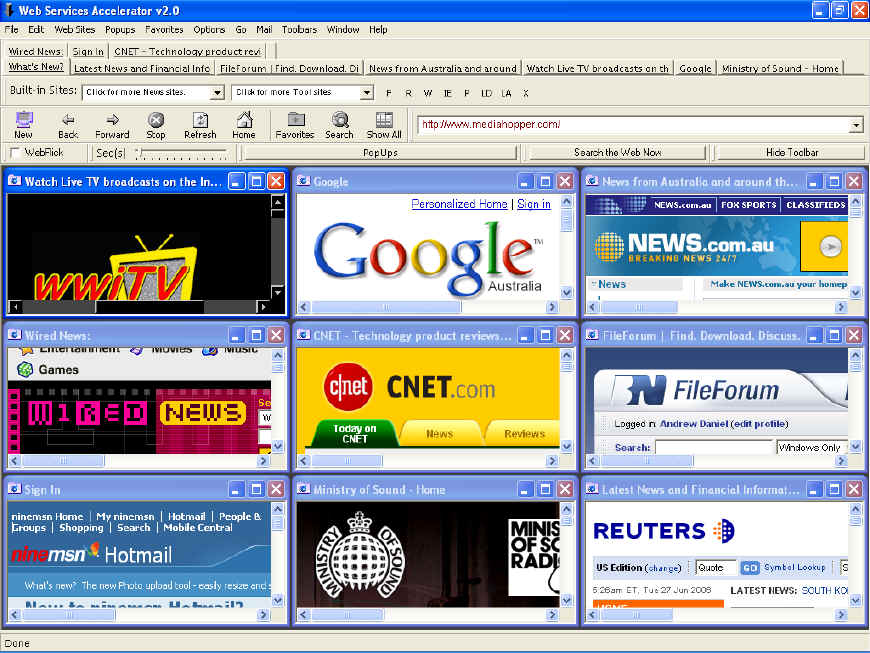The height and width of the screenshot is (653, 870).
Task: Open the Hotmail link in the ninemsn navigation
Action: (x=186, y=516)
